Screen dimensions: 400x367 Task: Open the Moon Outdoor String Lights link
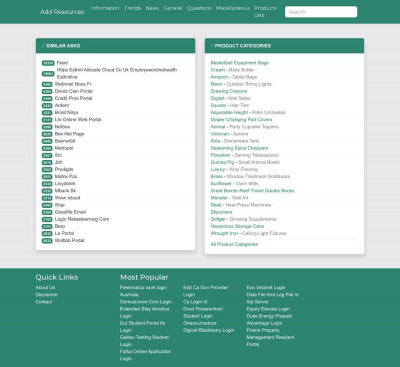coord(241,84)
